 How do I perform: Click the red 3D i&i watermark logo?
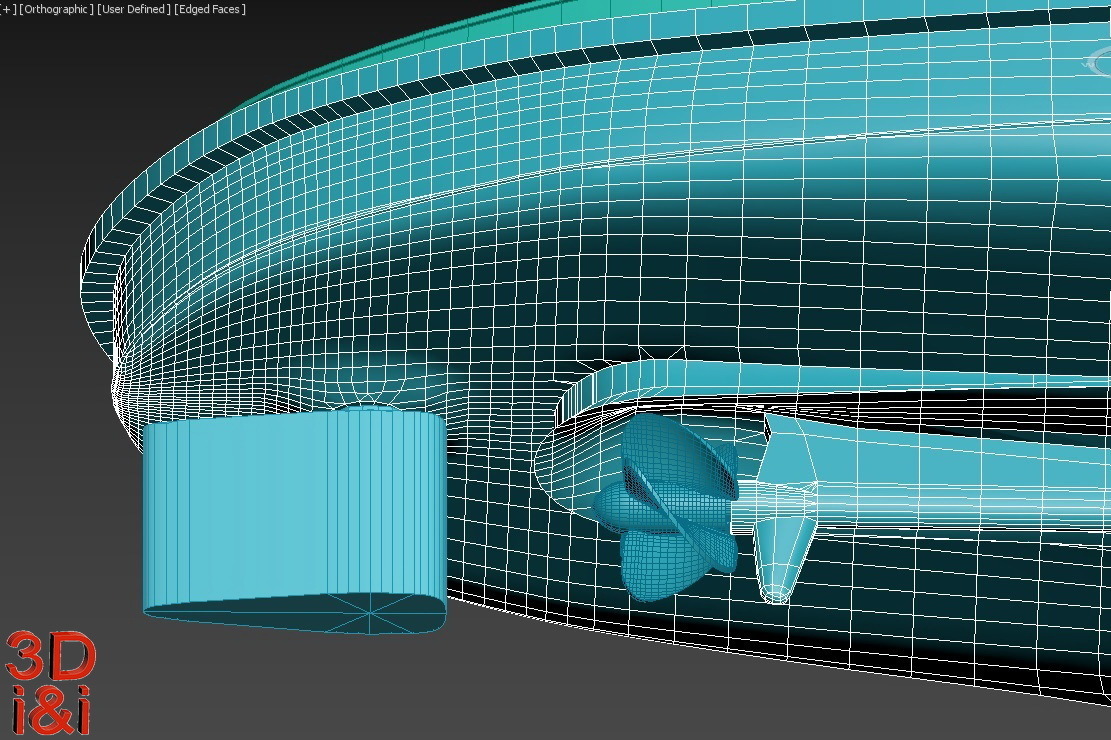pos(50,682)
